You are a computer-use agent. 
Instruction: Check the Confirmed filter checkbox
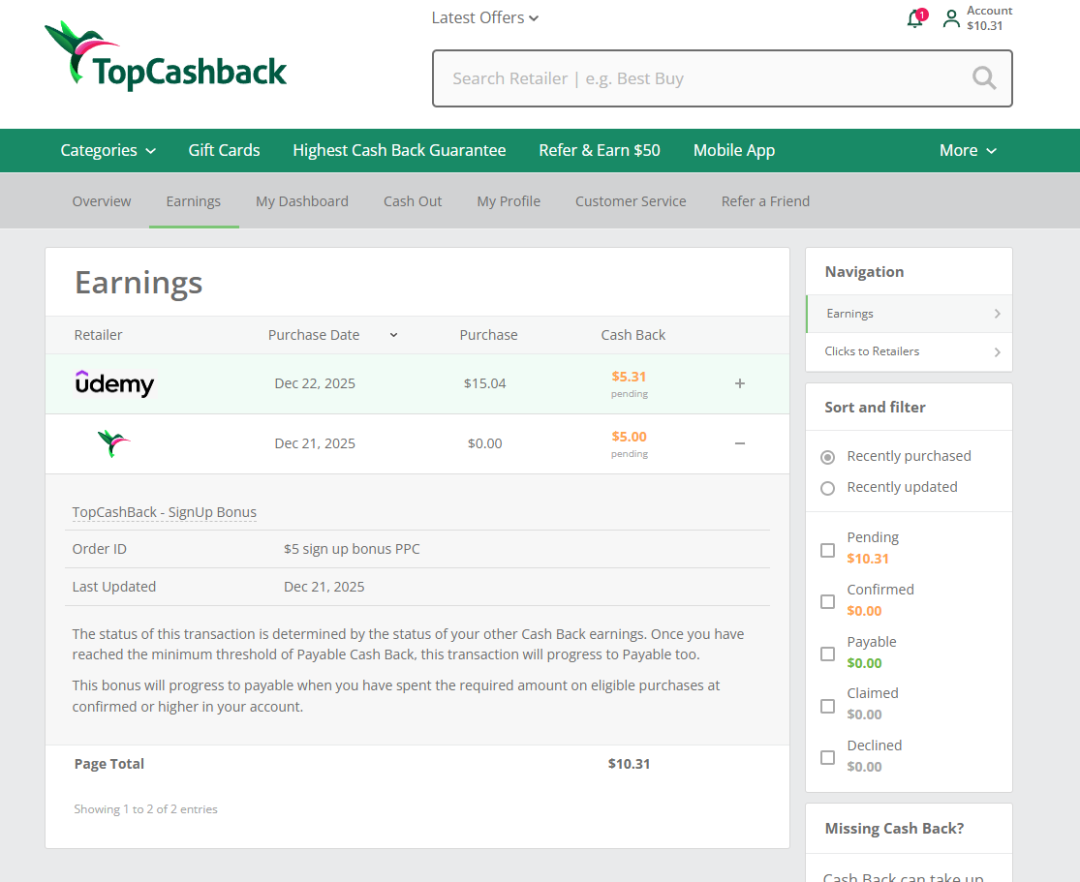click(828, 602)
